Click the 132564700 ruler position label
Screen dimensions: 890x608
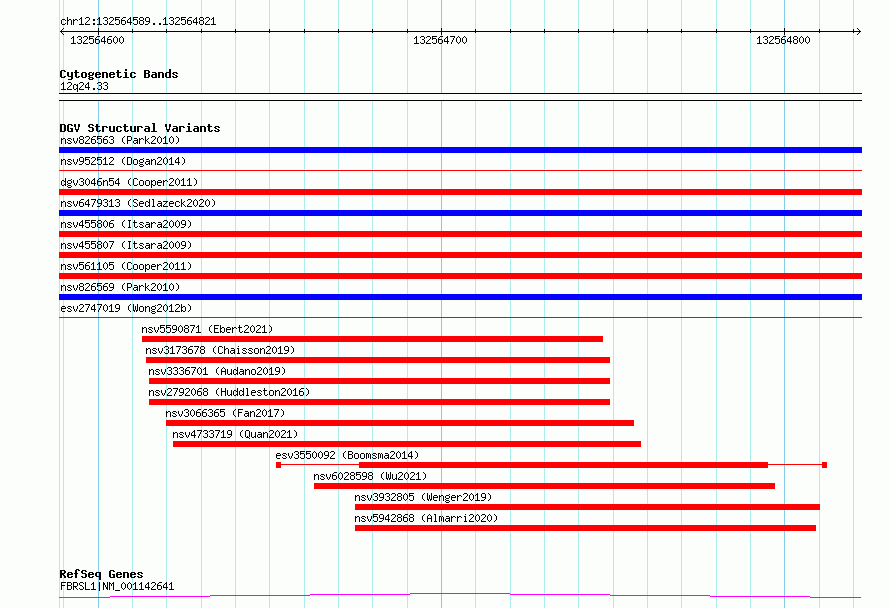tap(440, 40)
